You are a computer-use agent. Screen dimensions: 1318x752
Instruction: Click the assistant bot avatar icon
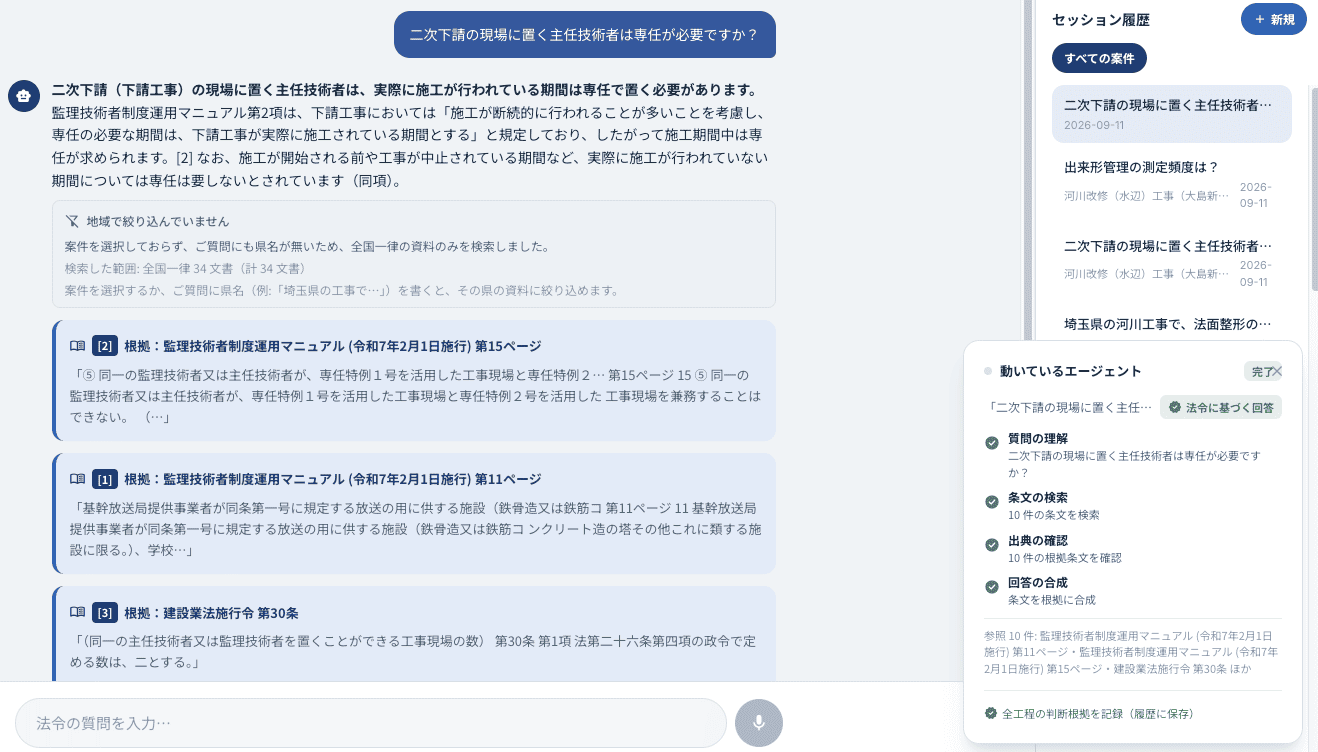(x=24, y=95)
